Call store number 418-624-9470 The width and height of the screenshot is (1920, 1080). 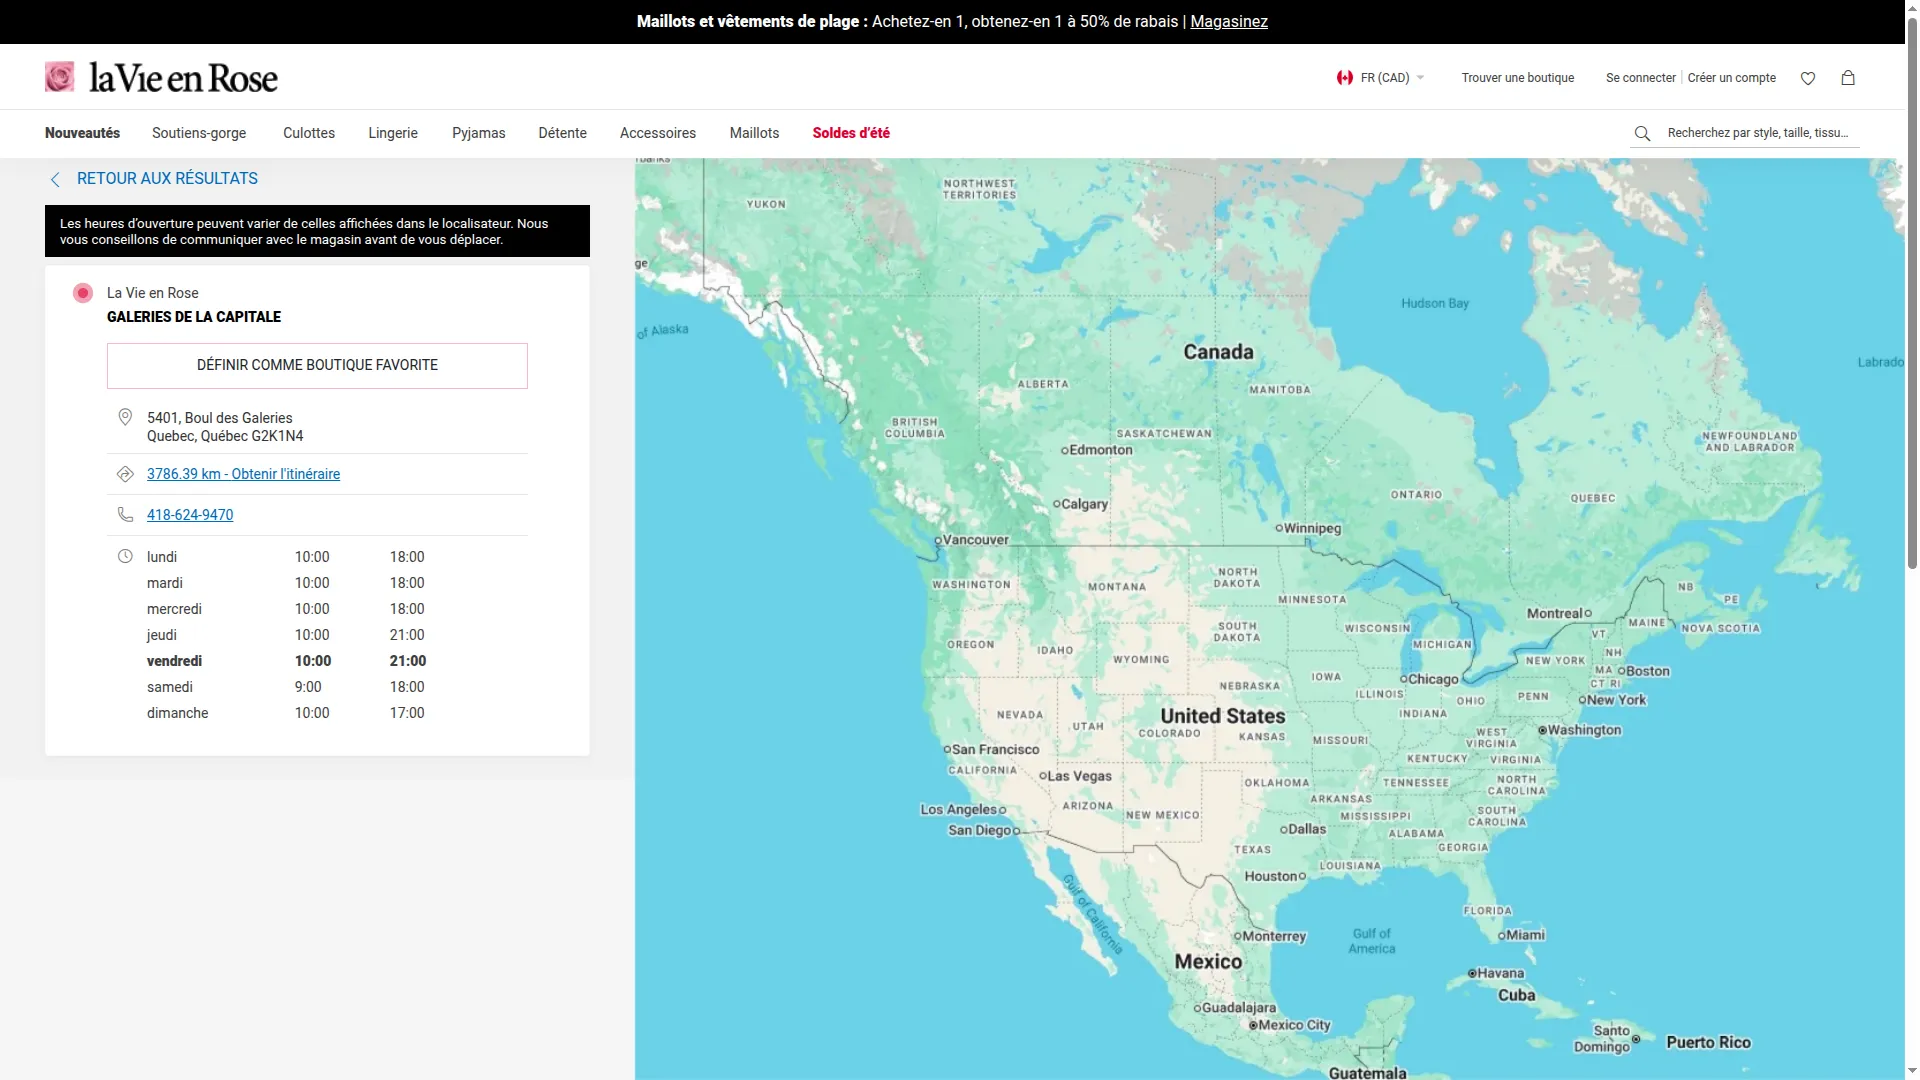190,515
